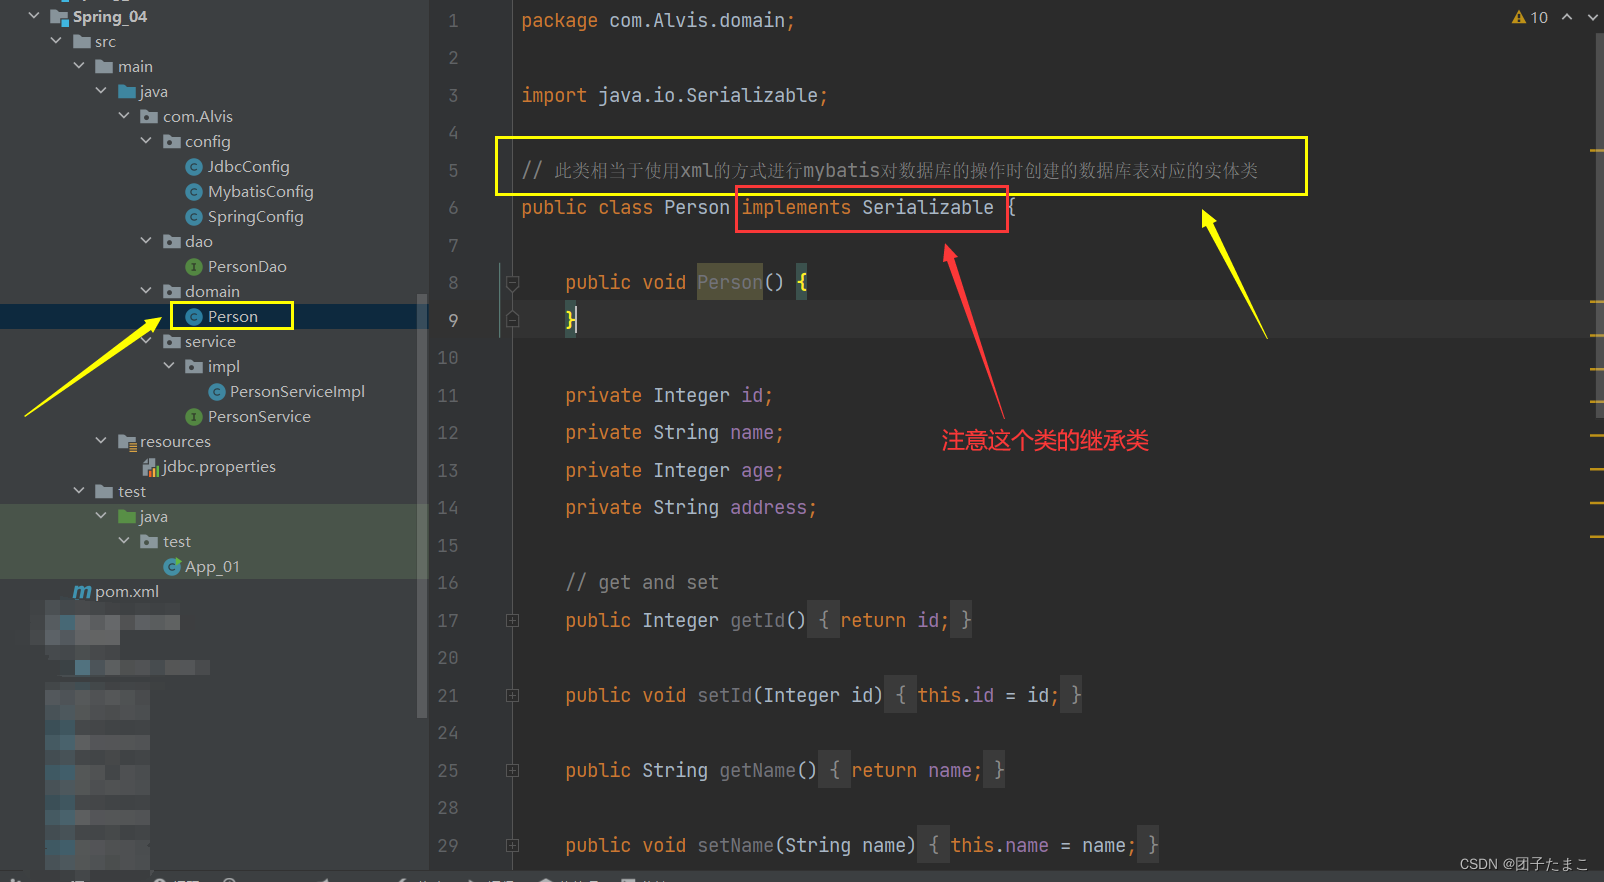Screen dimensions: 1604x882
Task: Collapse the dao package chevron
Action: 146,241
